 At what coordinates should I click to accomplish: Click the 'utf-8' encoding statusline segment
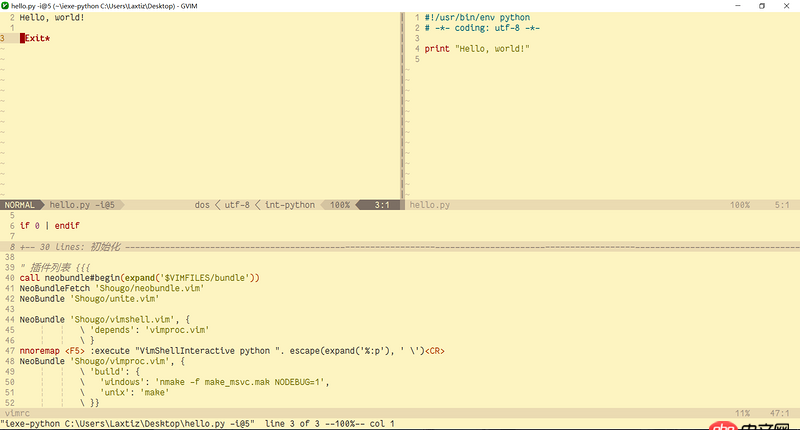point(237,205)
